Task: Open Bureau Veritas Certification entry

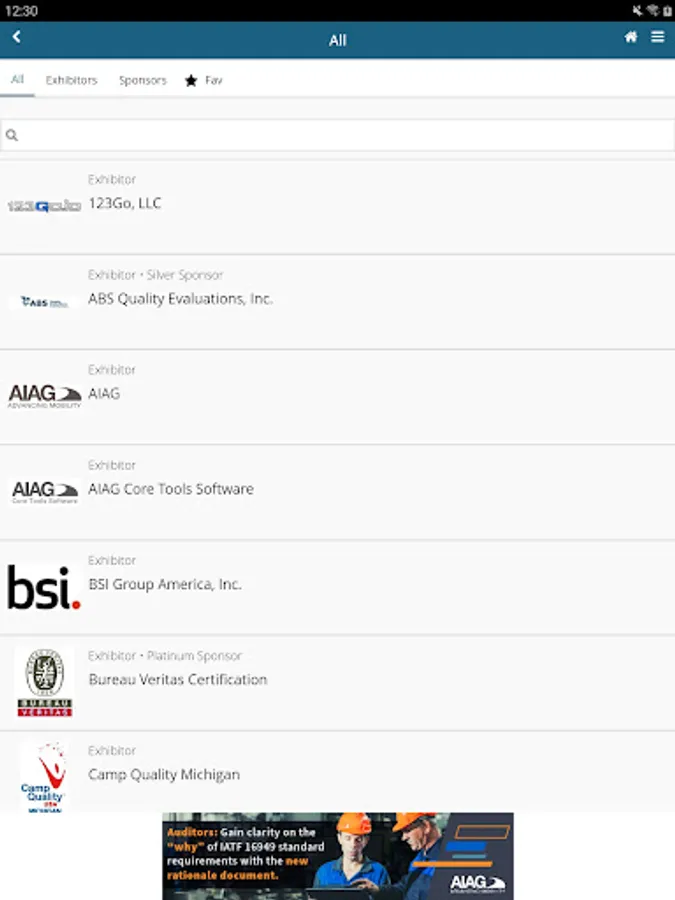Action: pyautogui.click(x=338, y=683)
